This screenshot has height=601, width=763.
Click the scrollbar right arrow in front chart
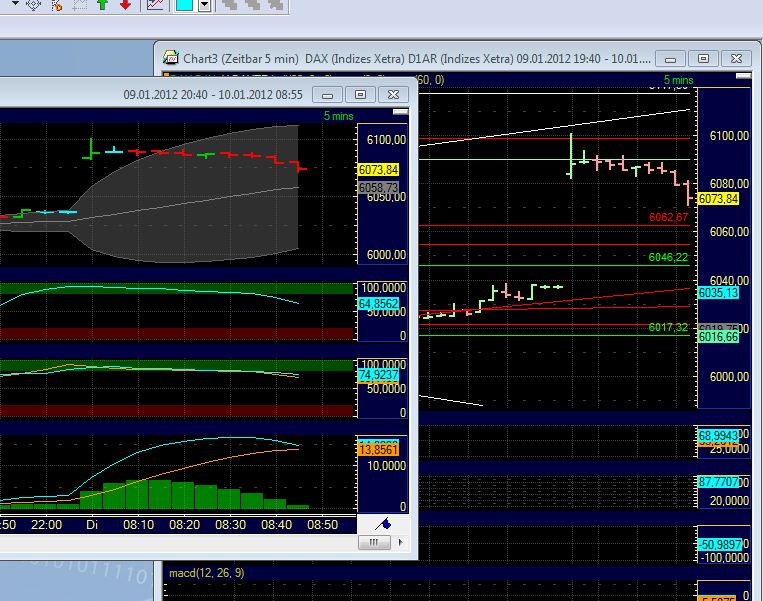point(400,542)
